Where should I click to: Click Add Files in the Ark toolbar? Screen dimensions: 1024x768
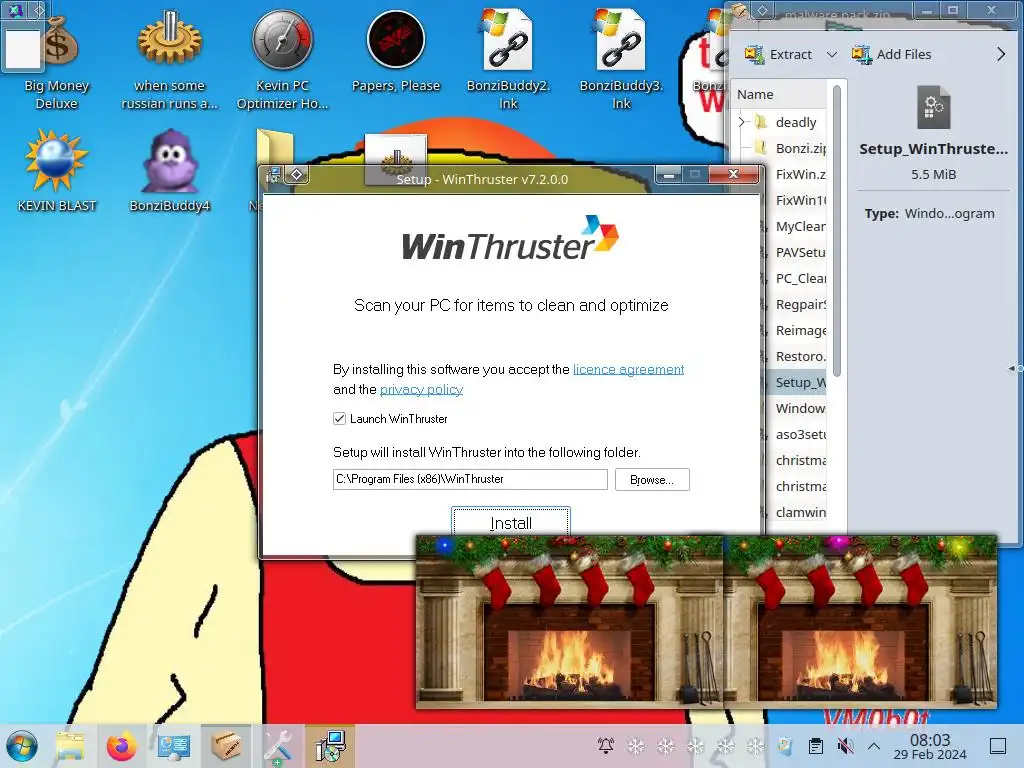click(891, 54)
